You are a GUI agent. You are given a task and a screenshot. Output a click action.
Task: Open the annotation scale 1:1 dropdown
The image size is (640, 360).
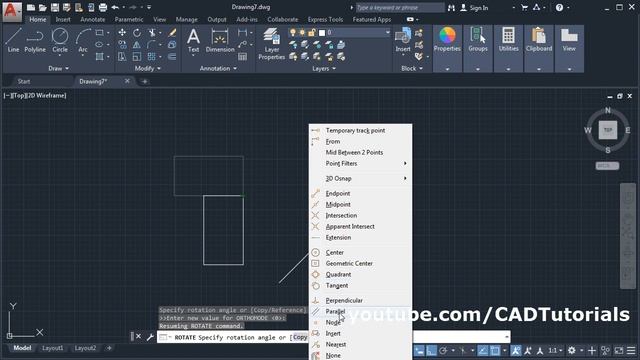pyautogui.click(x=555, y=350)
